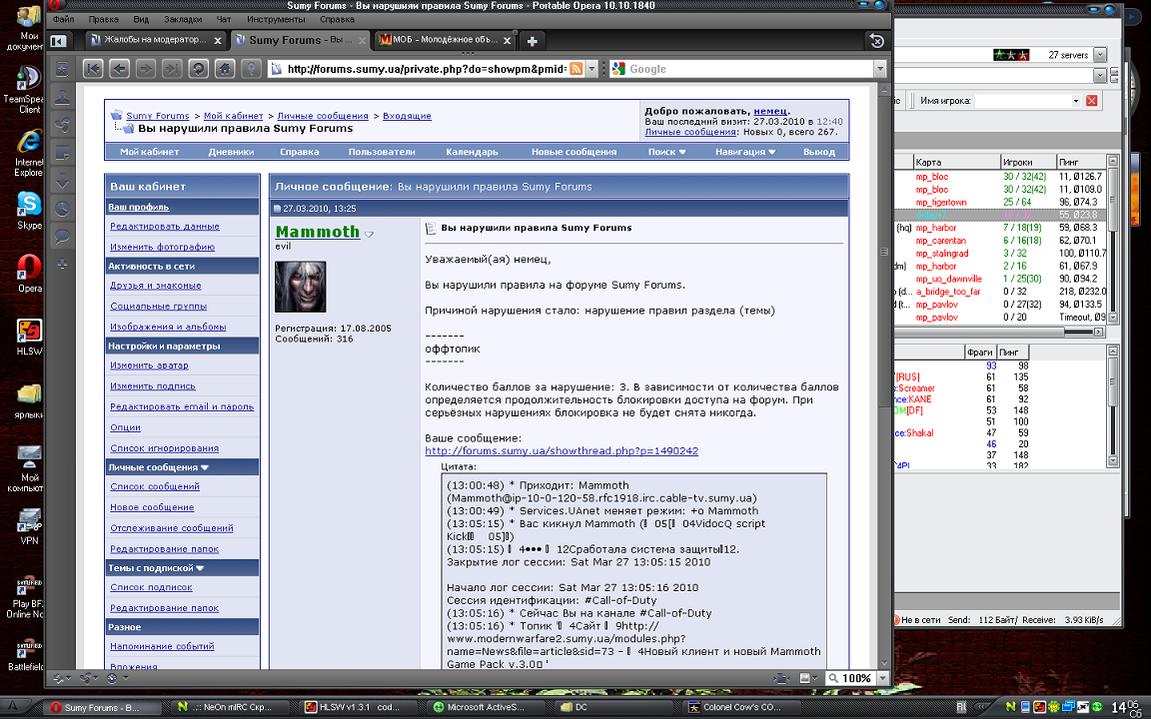Close the МОБ tab
Viewport: 1151px width, 719px height.
[x=508, y=41]
